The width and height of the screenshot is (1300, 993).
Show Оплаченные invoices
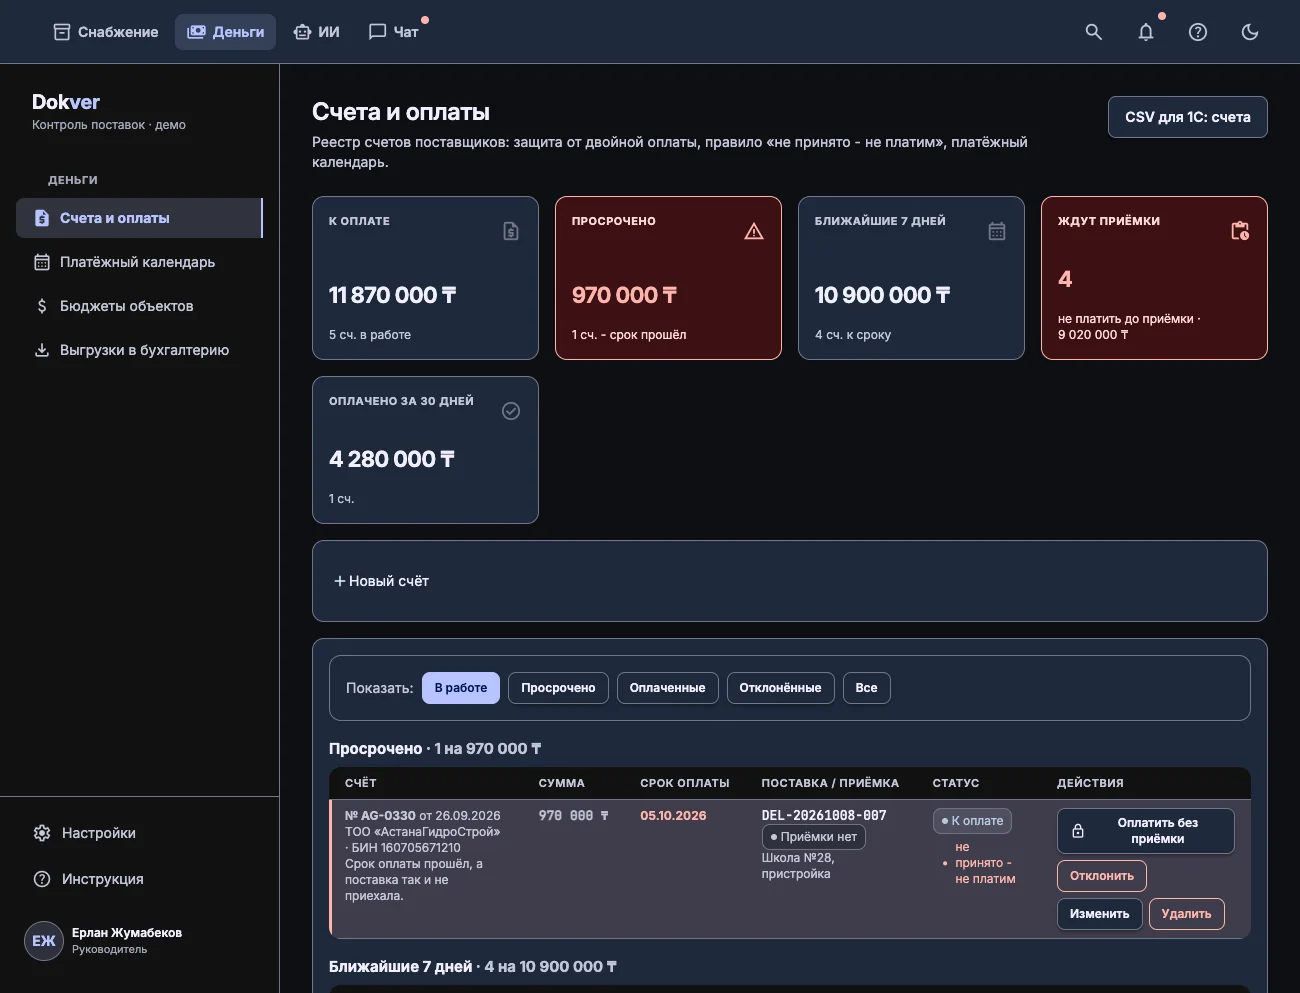[668, 688]
